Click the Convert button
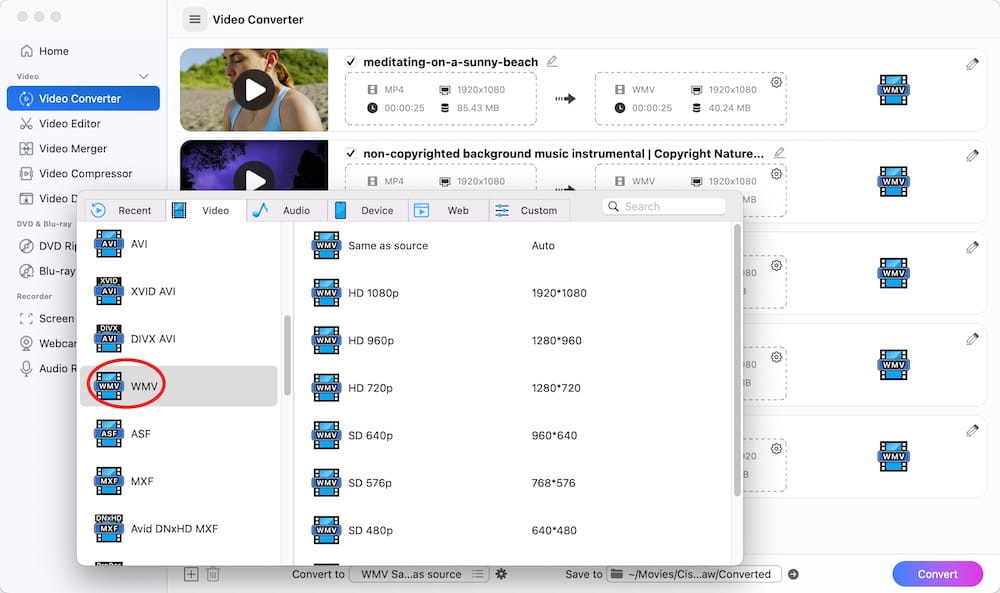This screenshot has height=593, width=1000. [938, 574]
